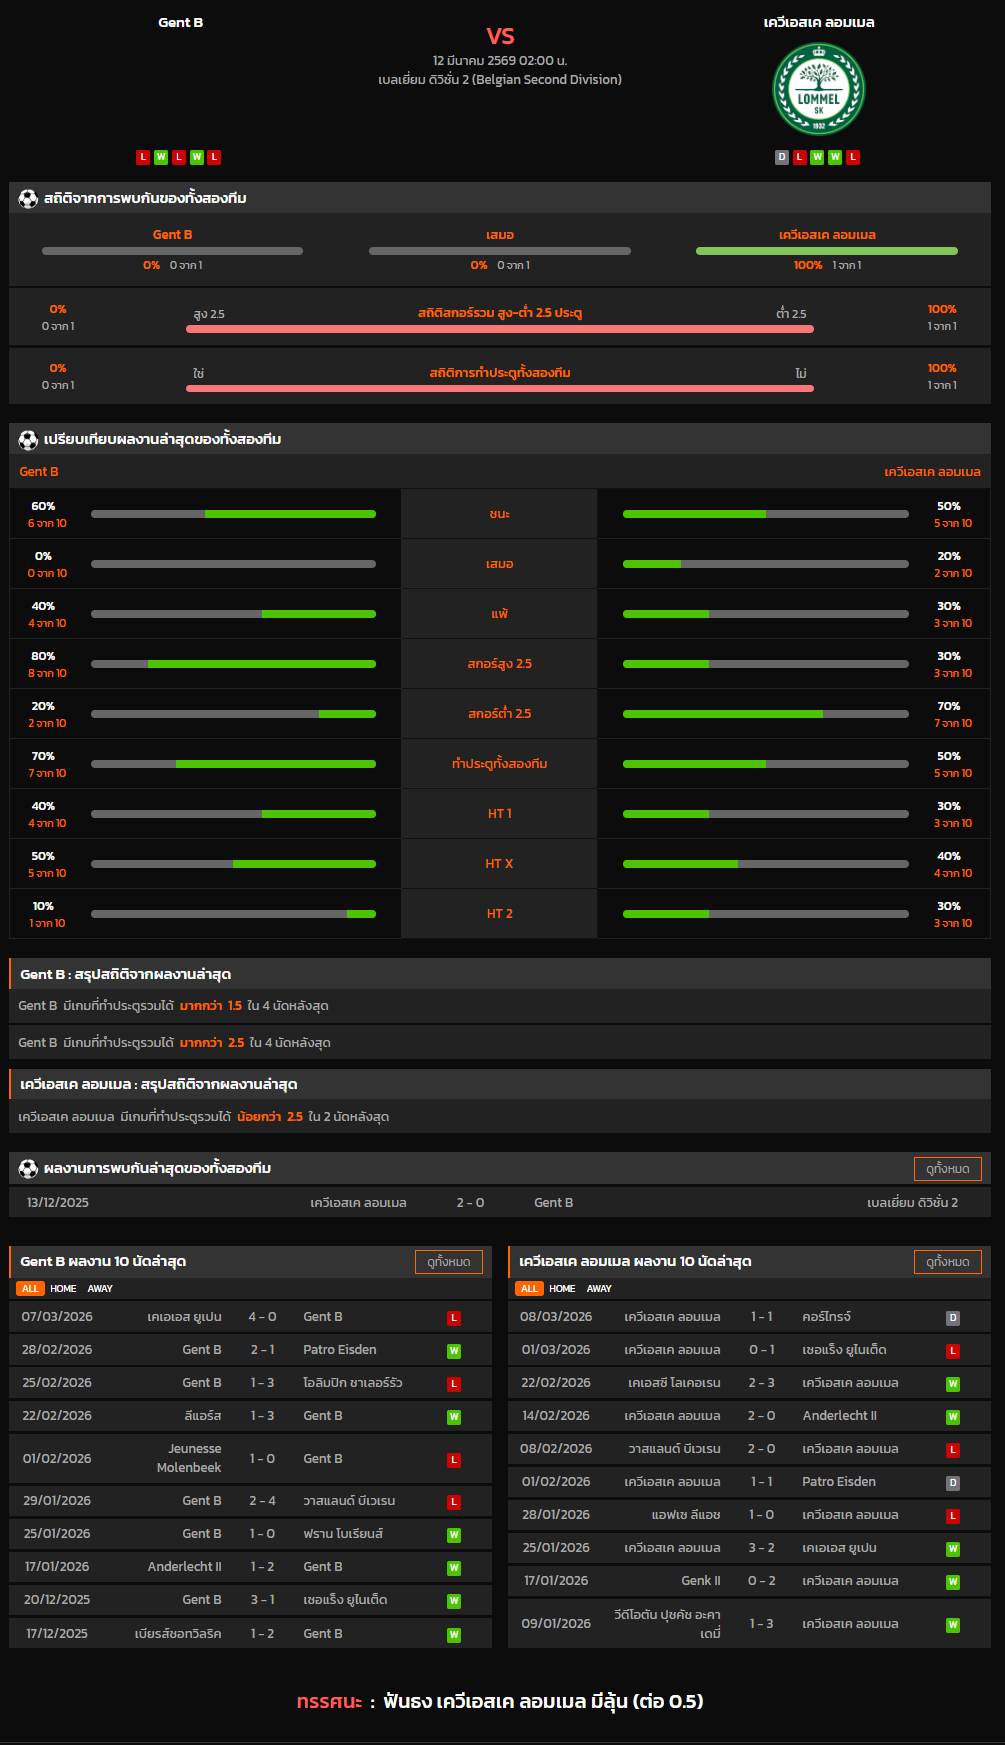Screen dimensions: 1005x1745
Task: Click red L result badge for 07/03/2026 match
Action: point(454,1318)
